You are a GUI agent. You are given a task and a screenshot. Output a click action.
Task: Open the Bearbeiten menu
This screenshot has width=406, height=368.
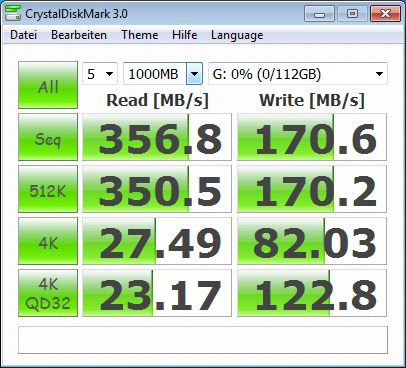click(x=79, y=35)
